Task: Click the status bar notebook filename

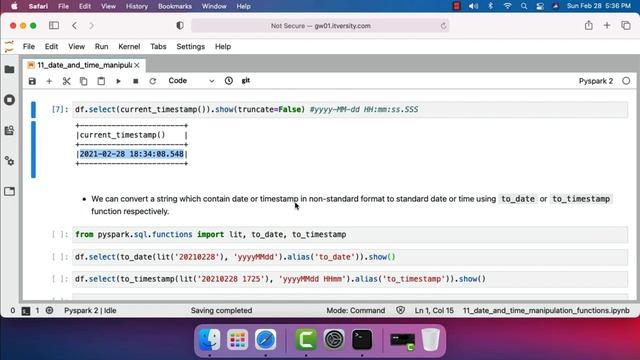Action: pyautogui.click(x=546, y=311)
